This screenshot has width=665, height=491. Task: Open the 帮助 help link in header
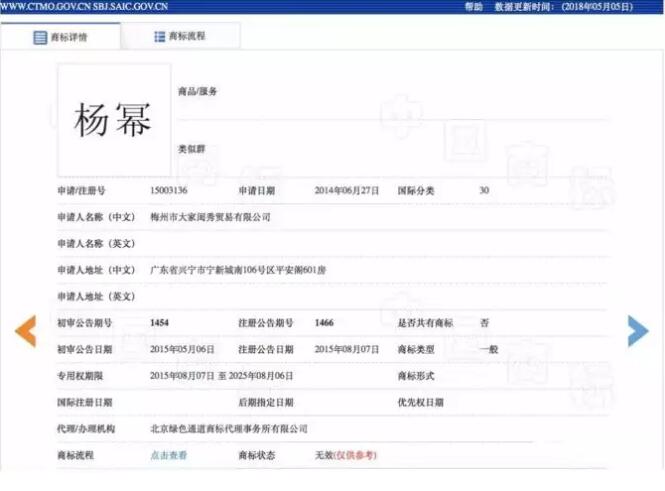[x=474, y=6]
